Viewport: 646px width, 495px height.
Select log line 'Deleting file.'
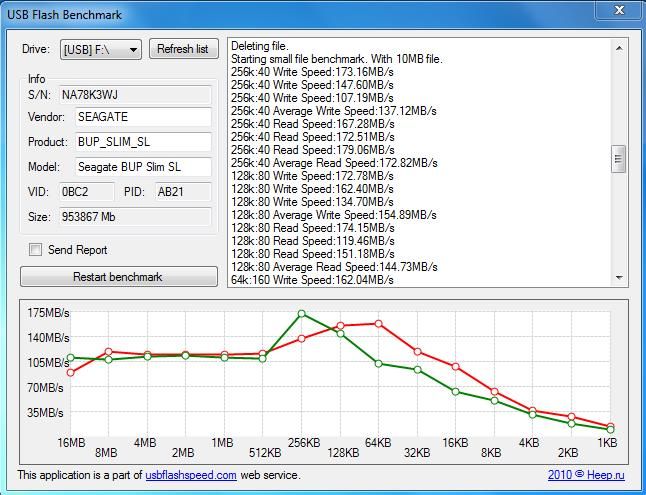[x=260, y=46]
